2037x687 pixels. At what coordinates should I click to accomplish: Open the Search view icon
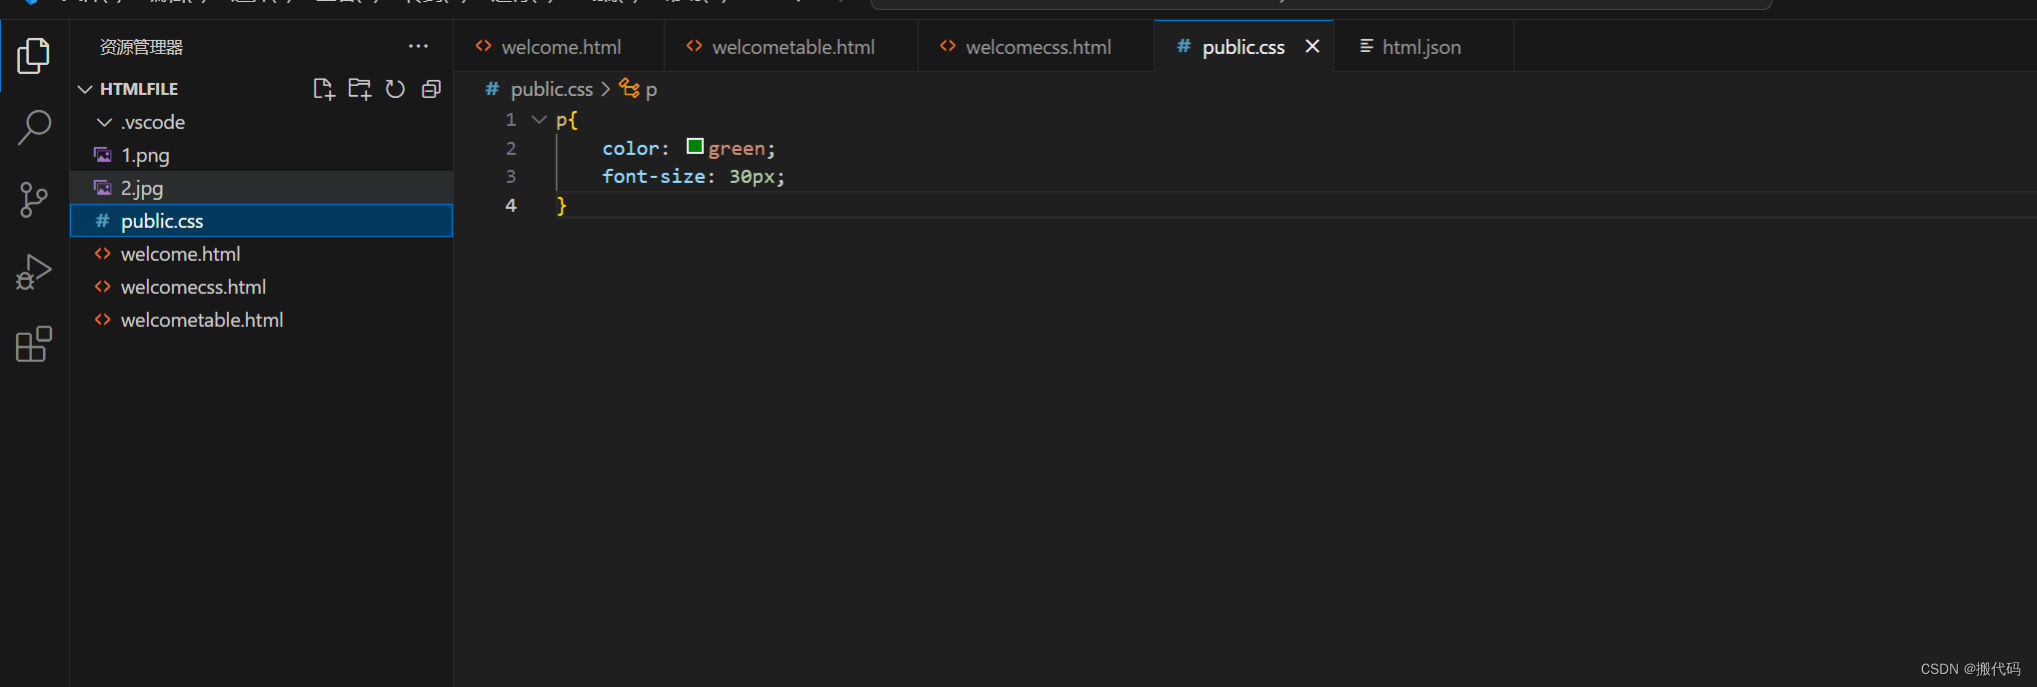click(34, 128)
